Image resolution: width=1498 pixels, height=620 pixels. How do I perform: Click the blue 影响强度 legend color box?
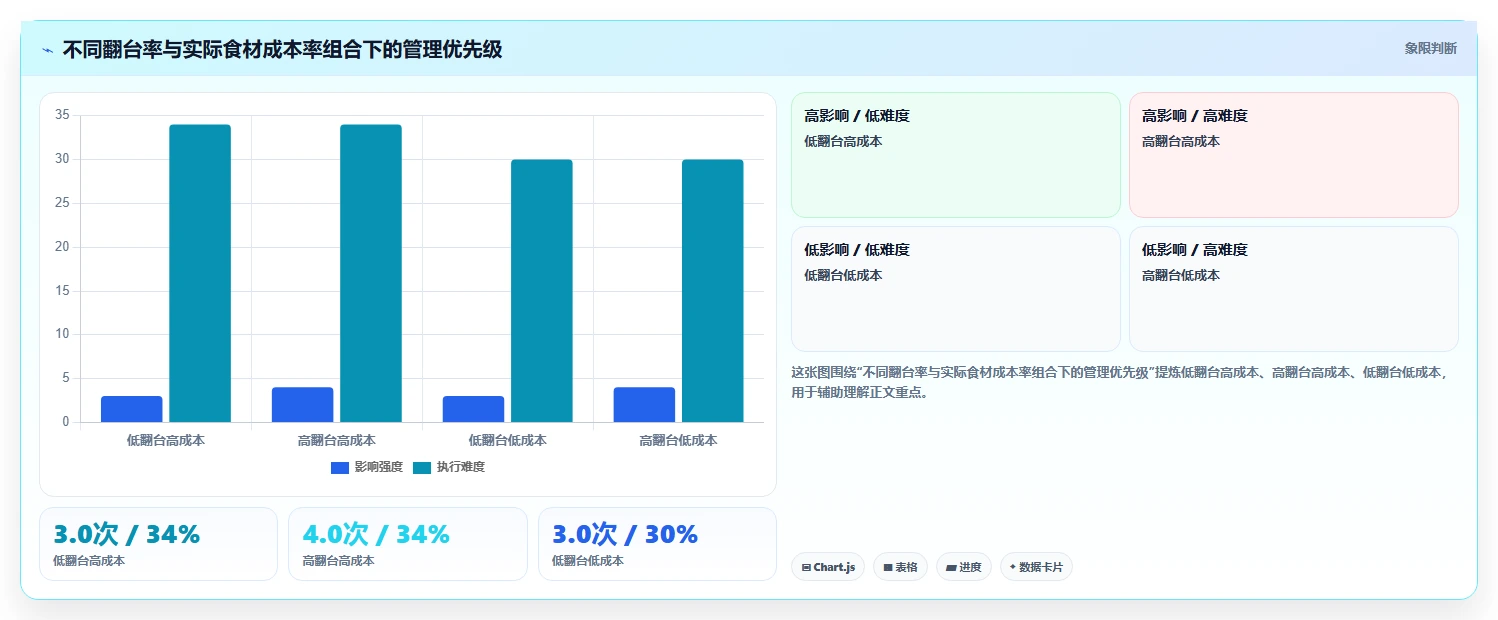(340, 468)
